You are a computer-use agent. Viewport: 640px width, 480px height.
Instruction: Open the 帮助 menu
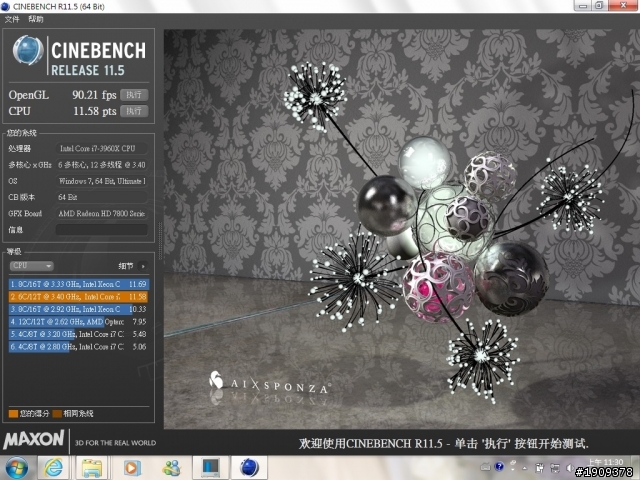click(x=36, y=19)
